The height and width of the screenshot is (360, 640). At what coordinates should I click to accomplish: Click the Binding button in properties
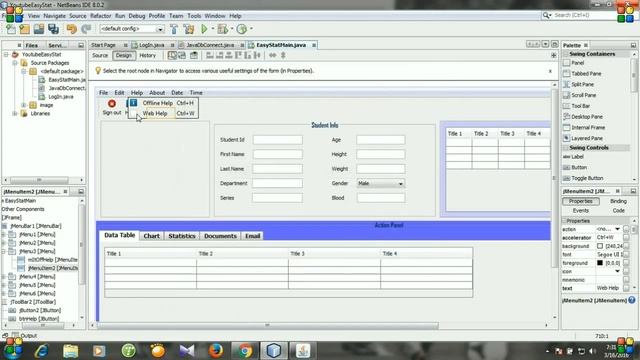(618, 201)
